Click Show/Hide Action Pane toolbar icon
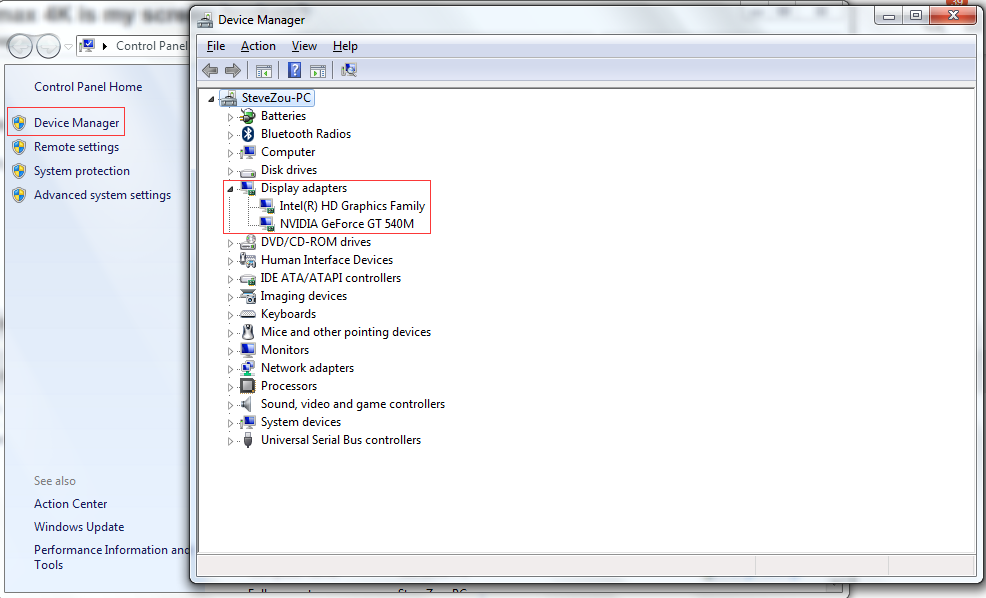 tap(318, 70)
